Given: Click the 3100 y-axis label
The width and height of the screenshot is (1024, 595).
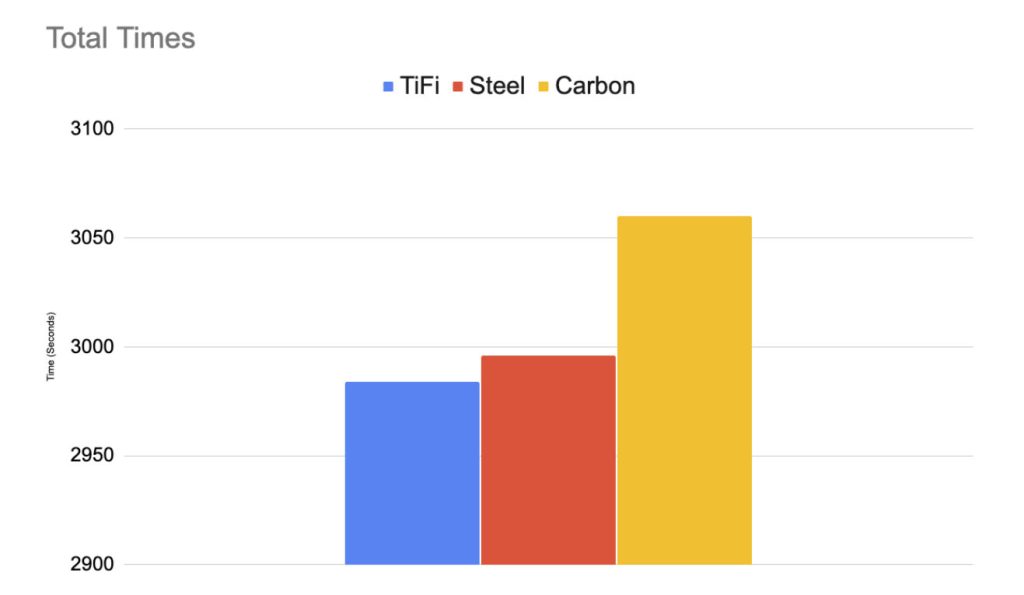Looking at the screenshot, I should point(93,129).
